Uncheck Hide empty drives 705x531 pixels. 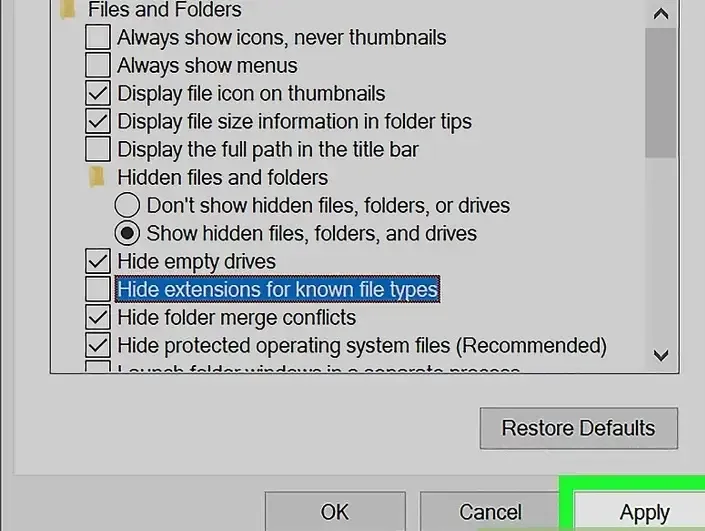click(x=98, y=261)
